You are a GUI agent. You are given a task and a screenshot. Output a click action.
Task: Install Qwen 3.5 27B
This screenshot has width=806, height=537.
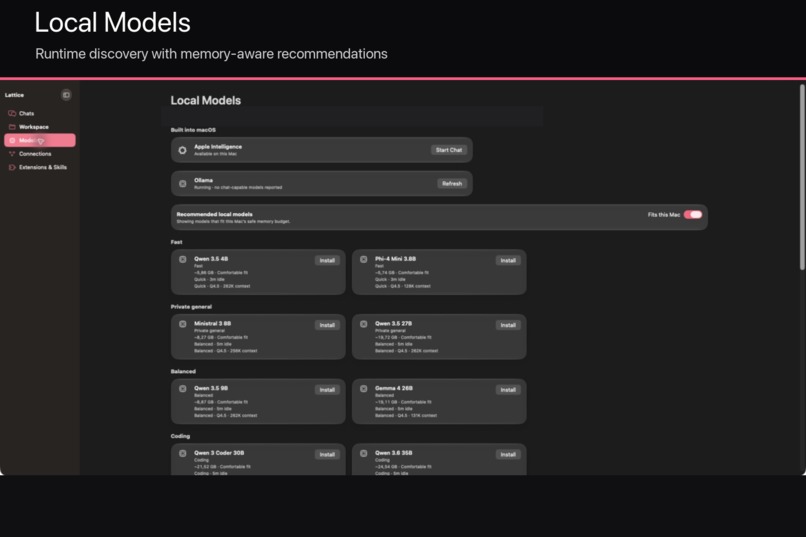(508, 325)
